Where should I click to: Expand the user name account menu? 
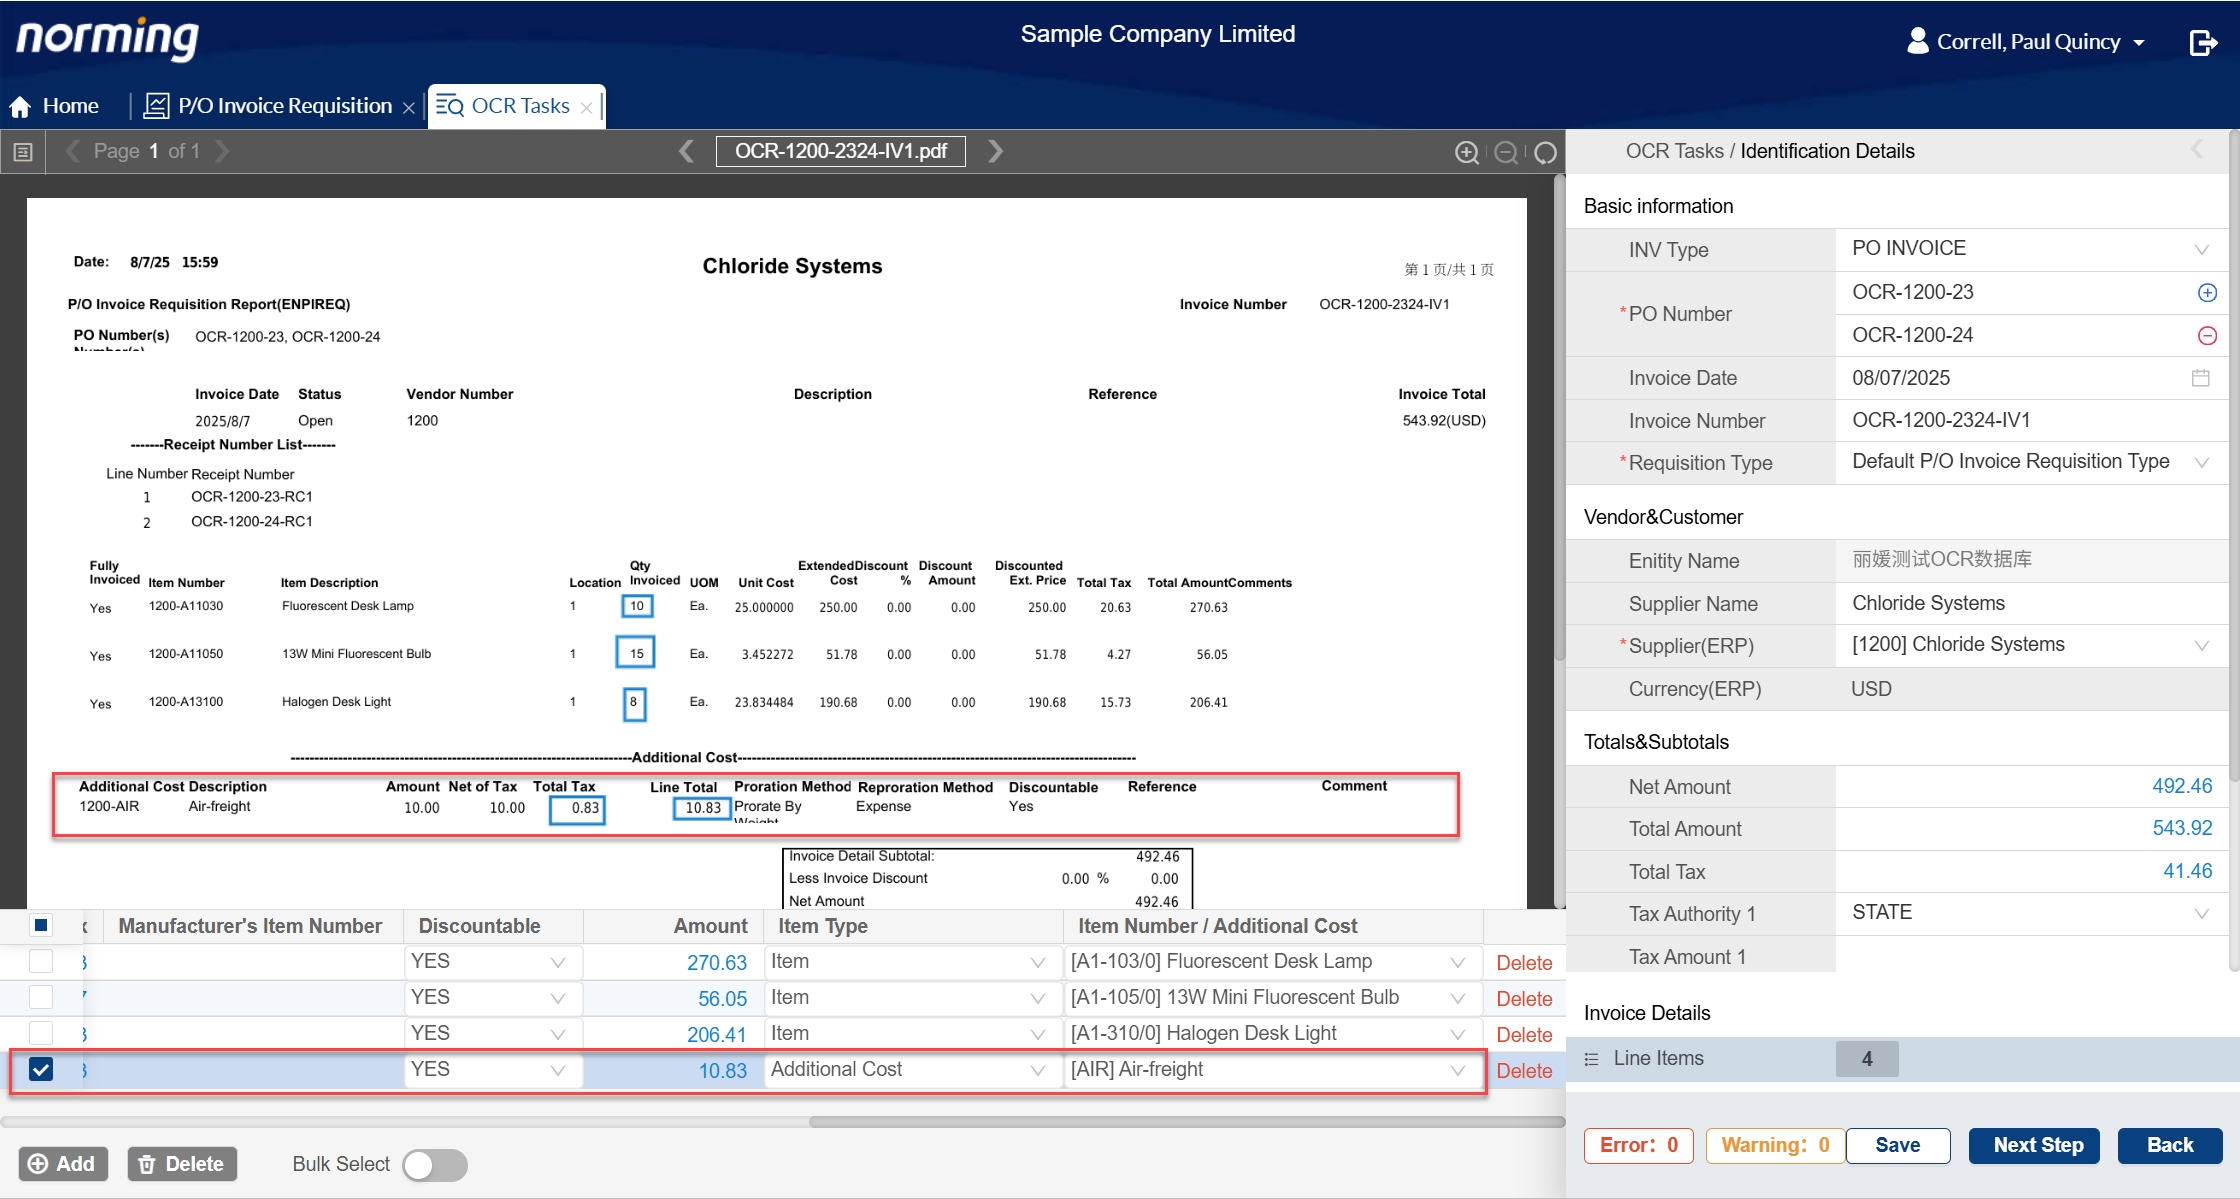point(2139,43)
